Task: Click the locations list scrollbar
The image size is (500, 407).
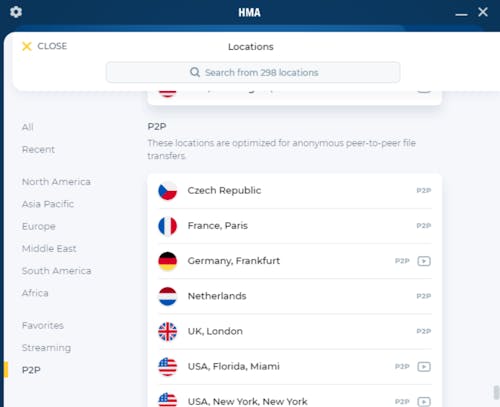Action: tap(496, 392)
